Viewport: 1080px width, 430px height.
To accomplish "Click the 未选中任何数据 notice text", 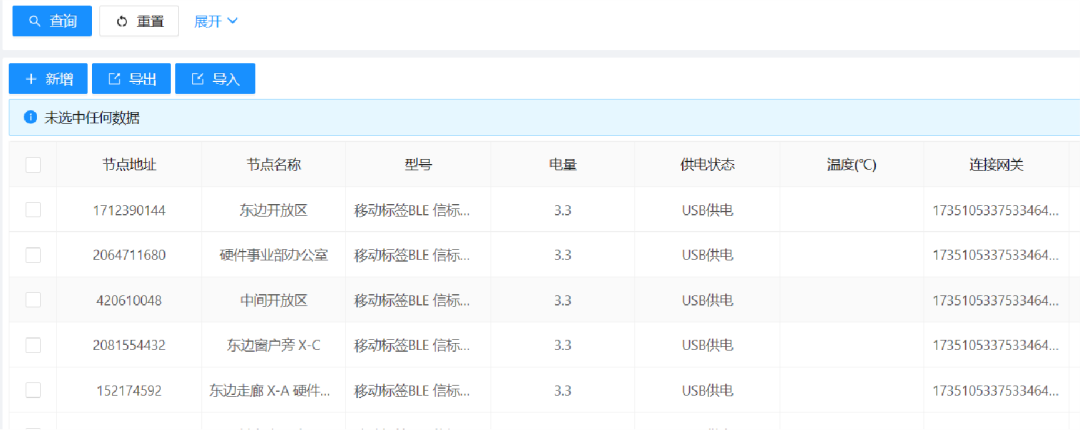I will coord(92,118).
